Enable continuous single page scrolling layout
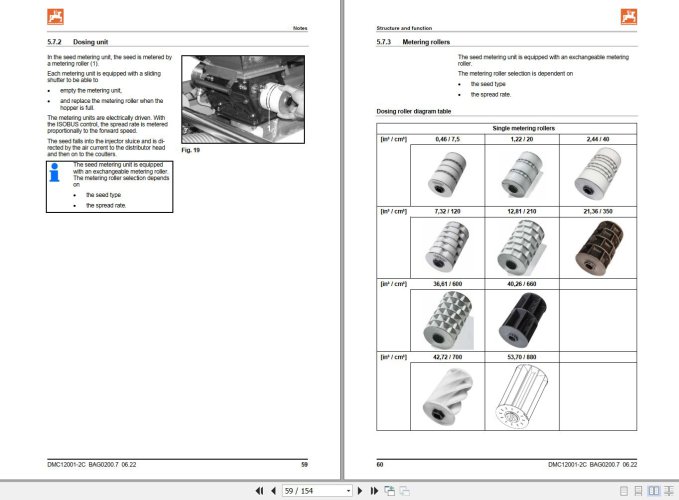The image size is (679, 500). tap(638, 491)
